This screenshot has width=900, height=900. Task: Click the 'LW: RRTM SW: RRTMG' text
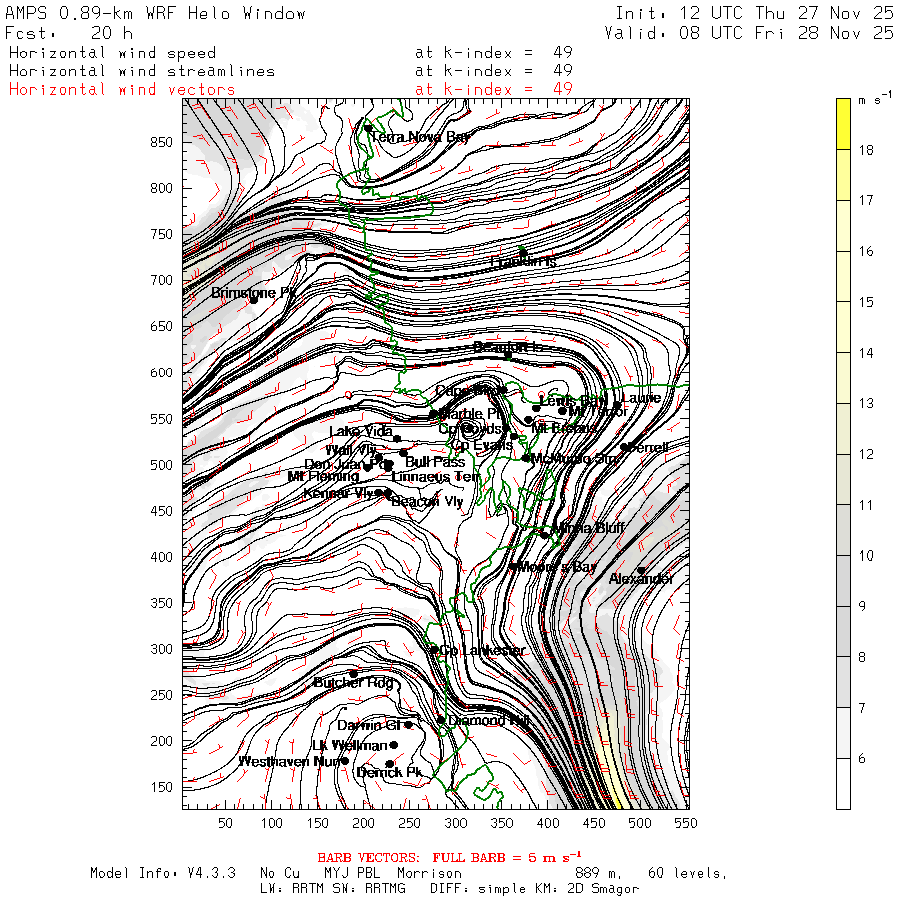[x=333, y=889]
